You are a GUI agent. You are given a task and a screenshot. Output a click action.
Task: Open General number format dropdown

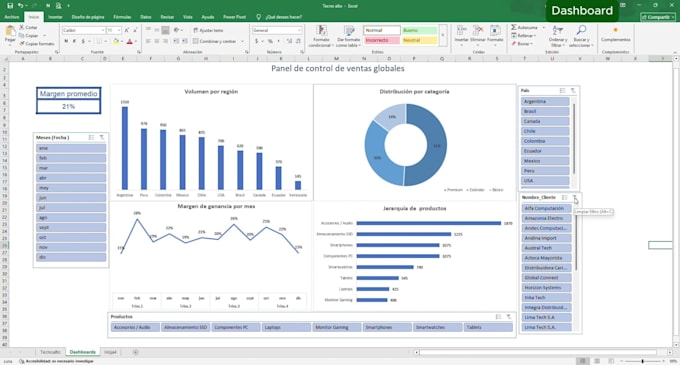point(299,30)
